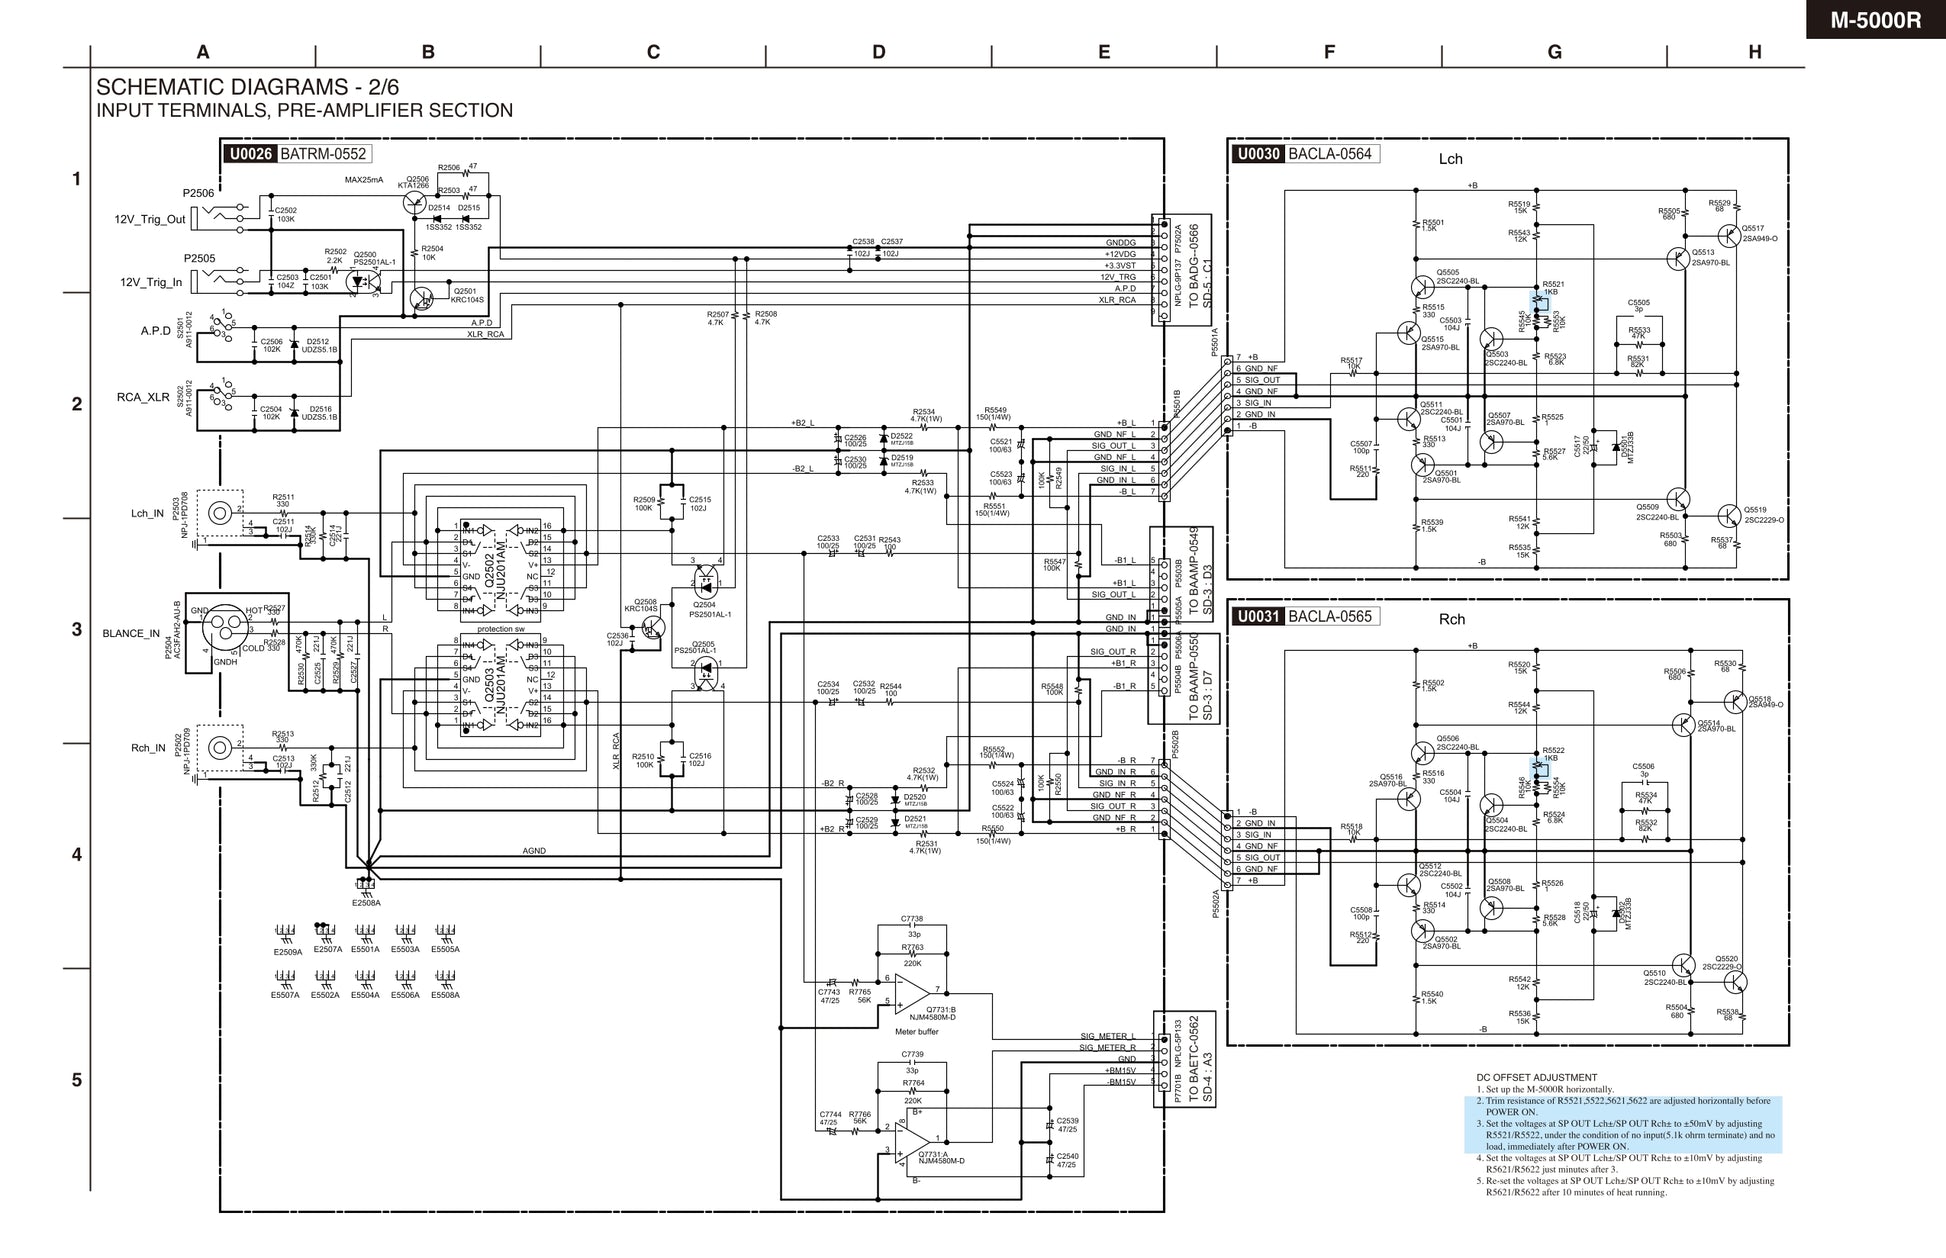This screenshot has width=1946, height=1258.
Task: Click the highlighted R5522 1KB trimmer
Action: (x=1540, y=769)
